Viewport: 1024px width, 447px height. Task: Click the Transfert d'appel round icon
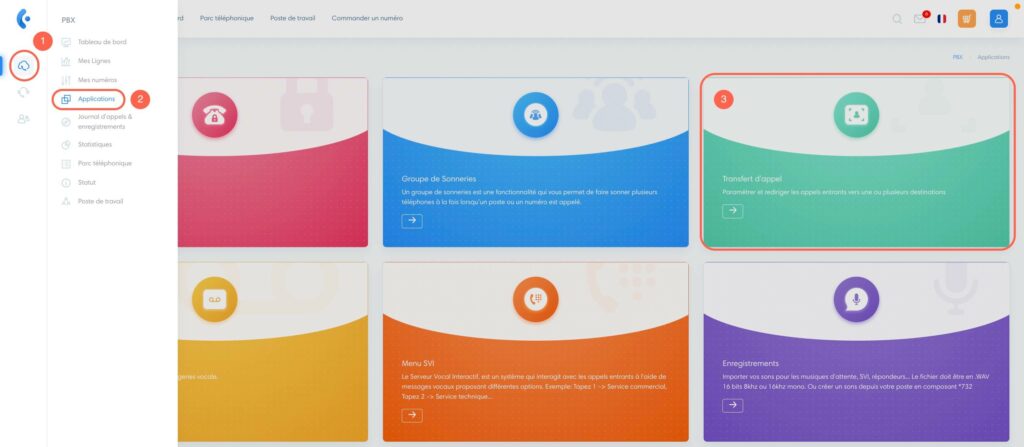857,116
